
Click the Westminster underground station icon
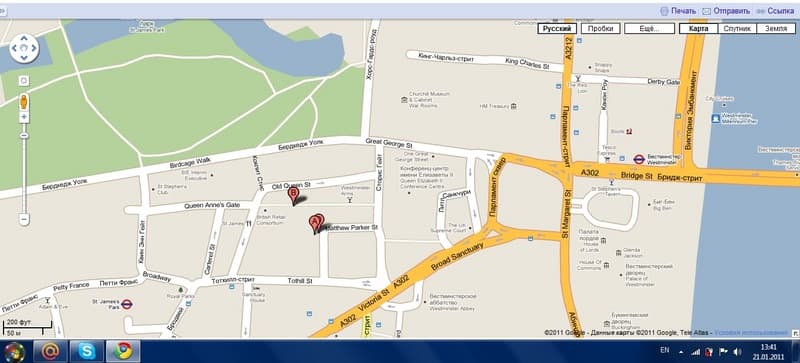(x=639, y=159)
